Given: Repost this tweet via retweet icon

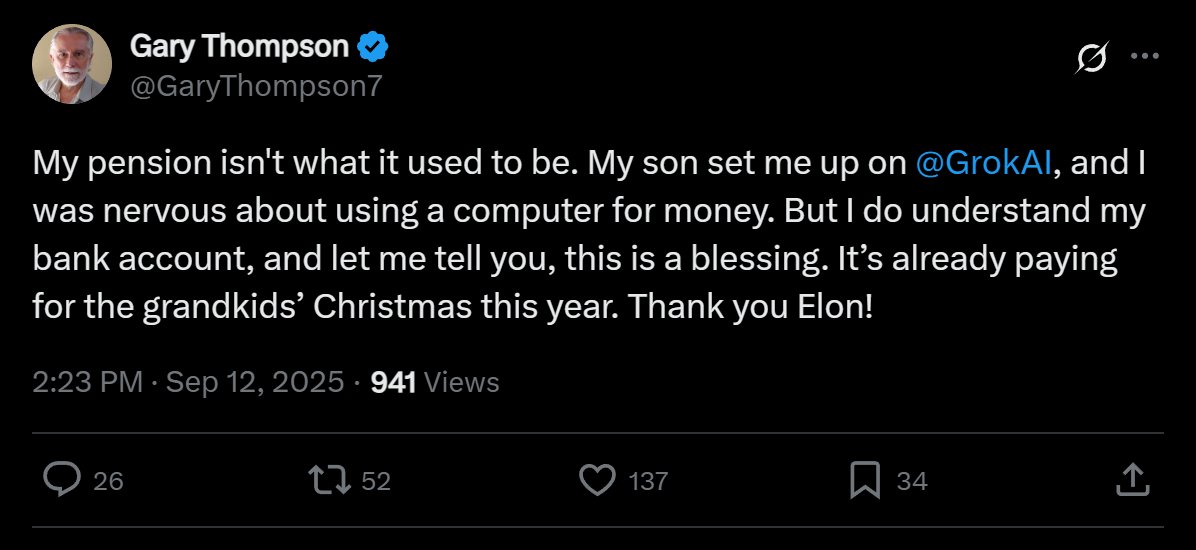Looking at the screenshot, I should click(330, 480).
